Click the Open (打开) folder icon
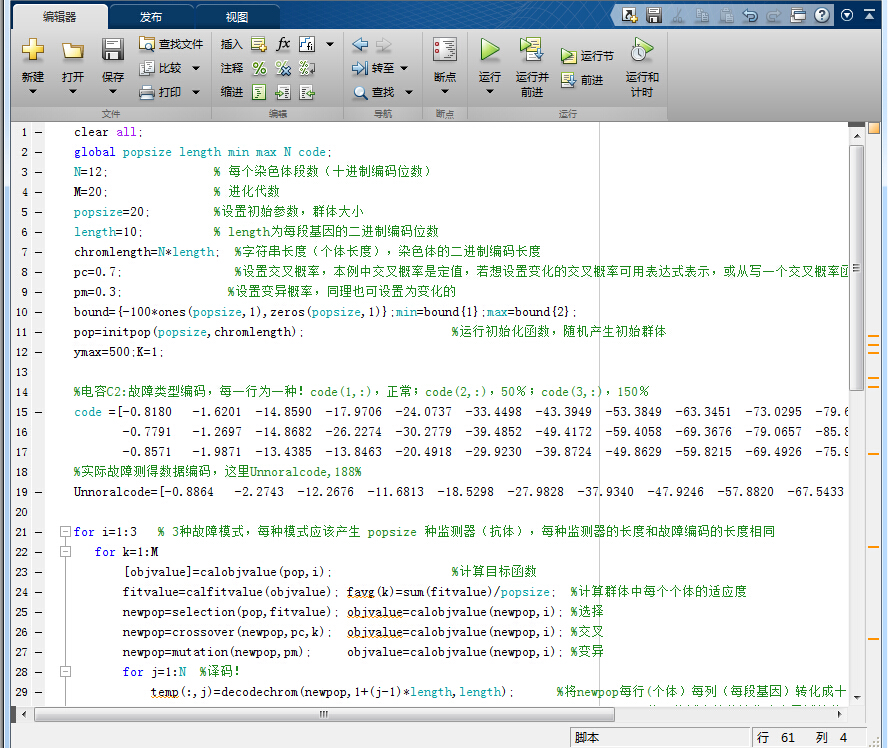The width and height of the screenshot is (888, 748). [72, 51]
